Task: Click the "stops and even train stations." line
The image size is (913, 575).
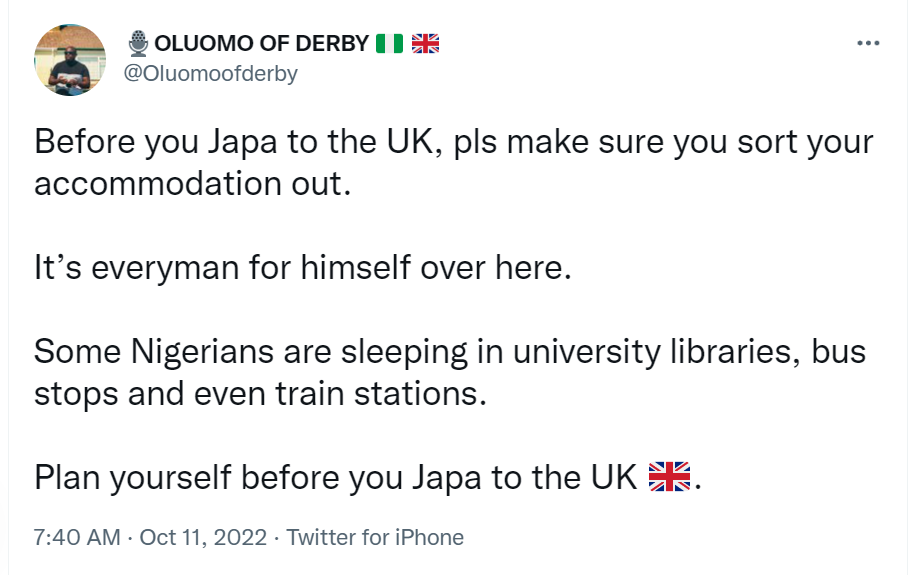Action: pos(260,394)
